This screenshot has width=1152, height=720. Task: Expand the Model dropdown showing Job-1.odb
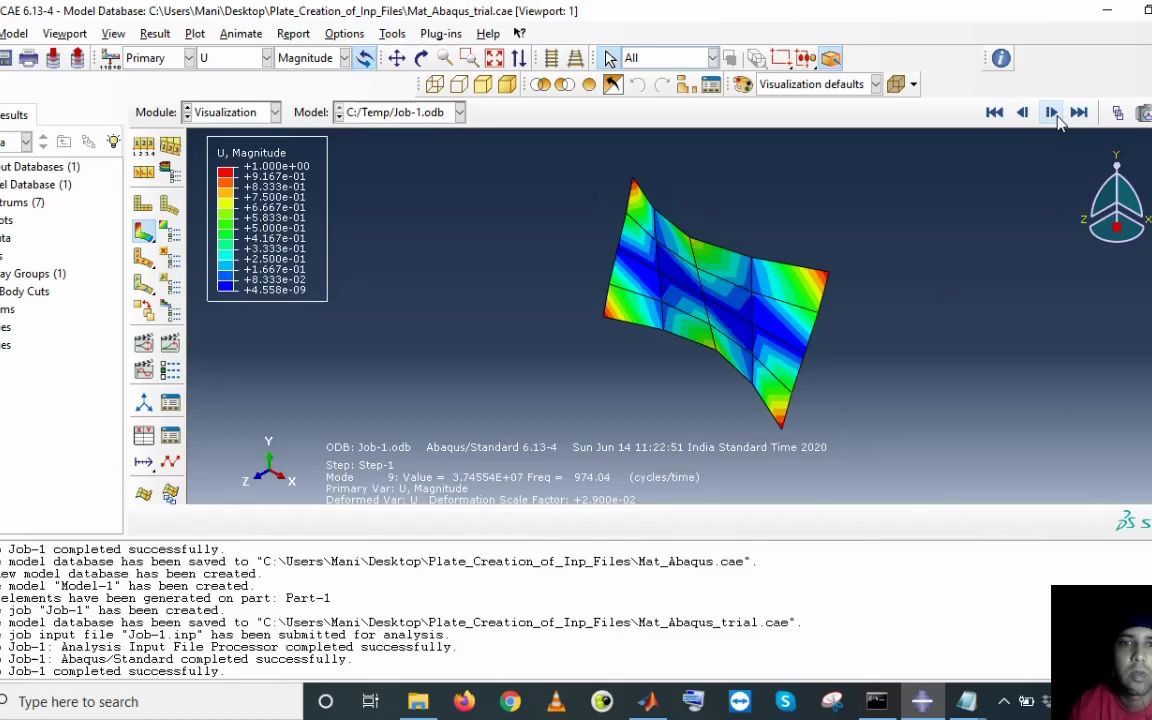pyautogui.click(x=457, y=112)
